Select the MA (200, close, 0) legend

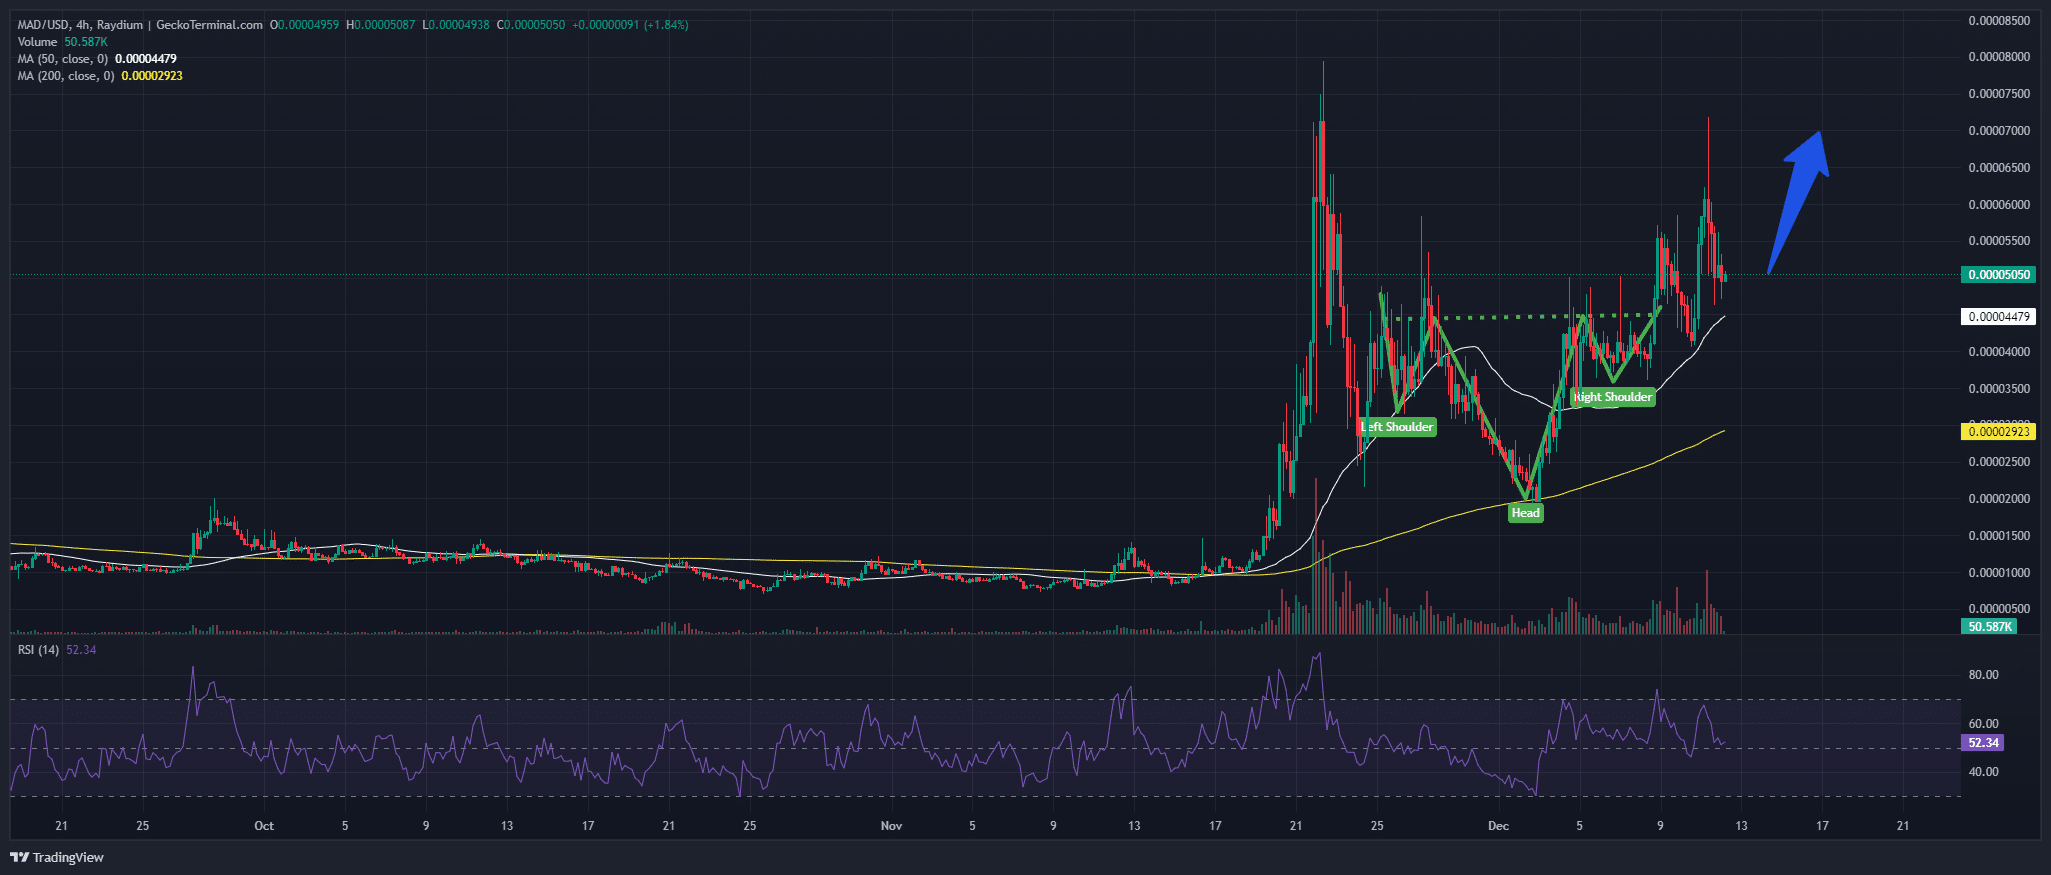tap(65, 76)
